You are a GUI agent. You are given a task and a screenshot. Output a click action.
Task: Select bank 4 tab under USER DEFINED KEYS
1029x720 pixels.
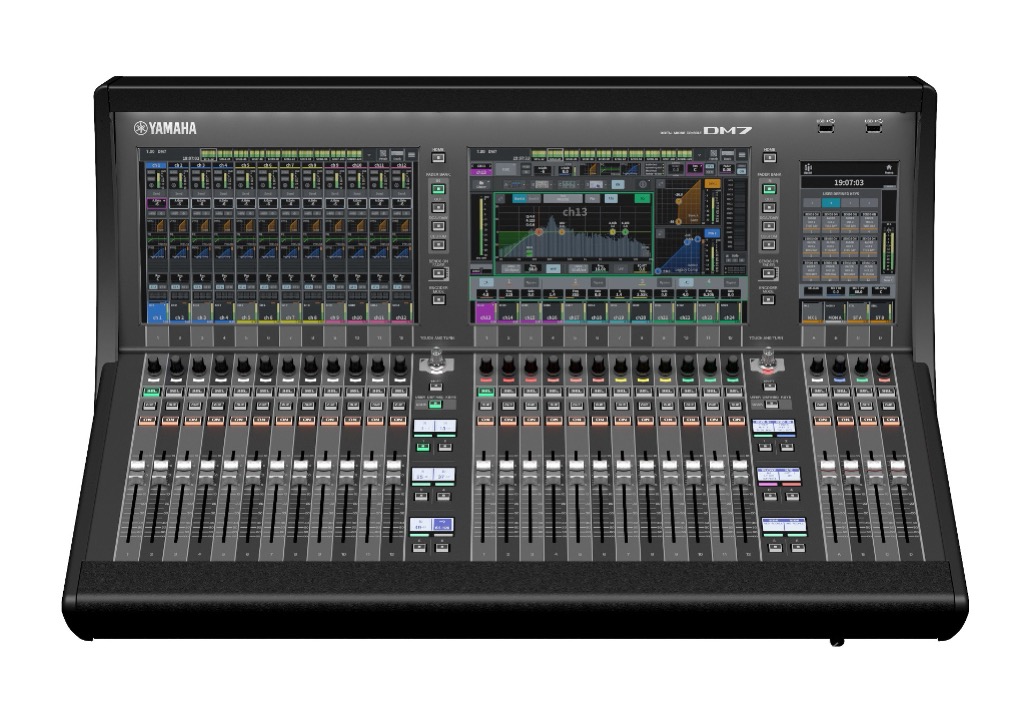click(868, 203)
